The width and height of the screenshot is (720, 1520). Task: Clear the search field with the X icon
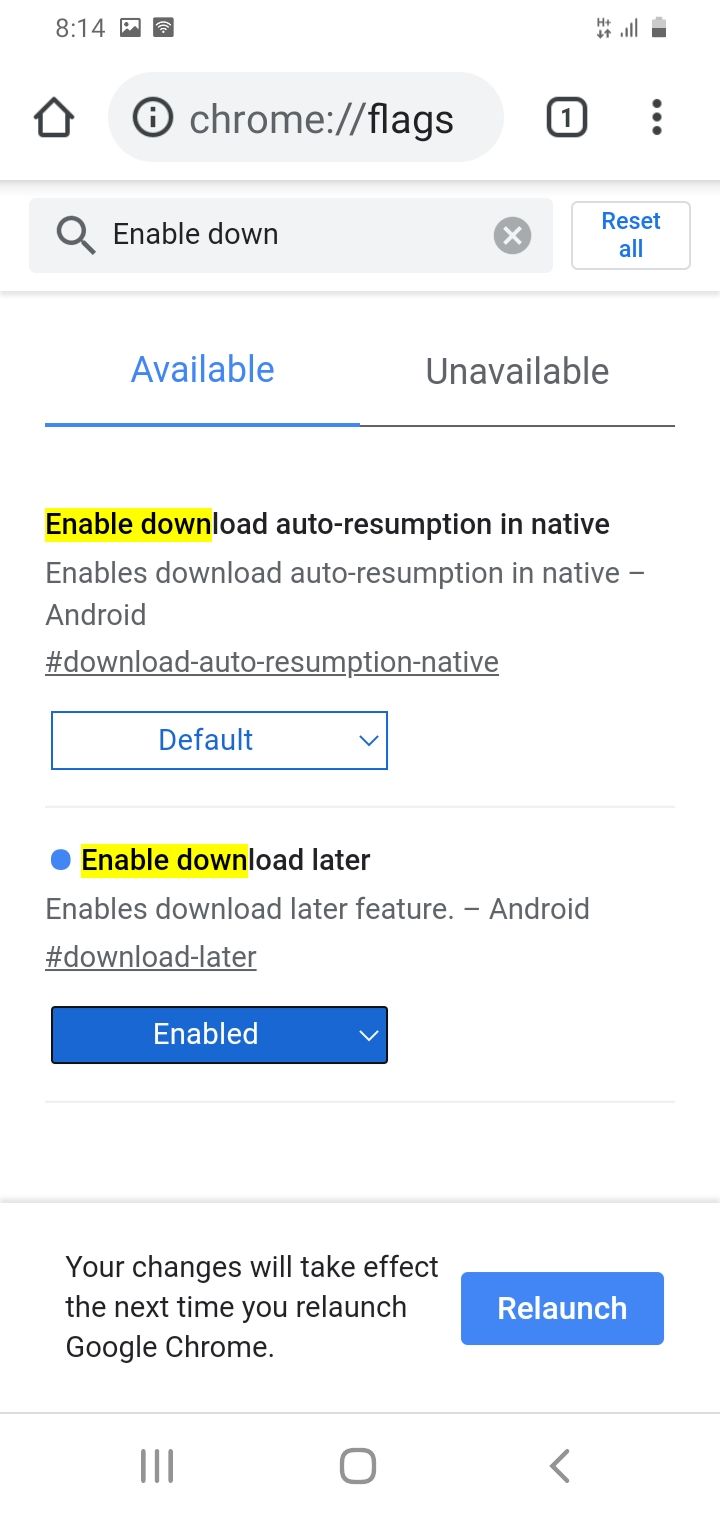[512, 235]
